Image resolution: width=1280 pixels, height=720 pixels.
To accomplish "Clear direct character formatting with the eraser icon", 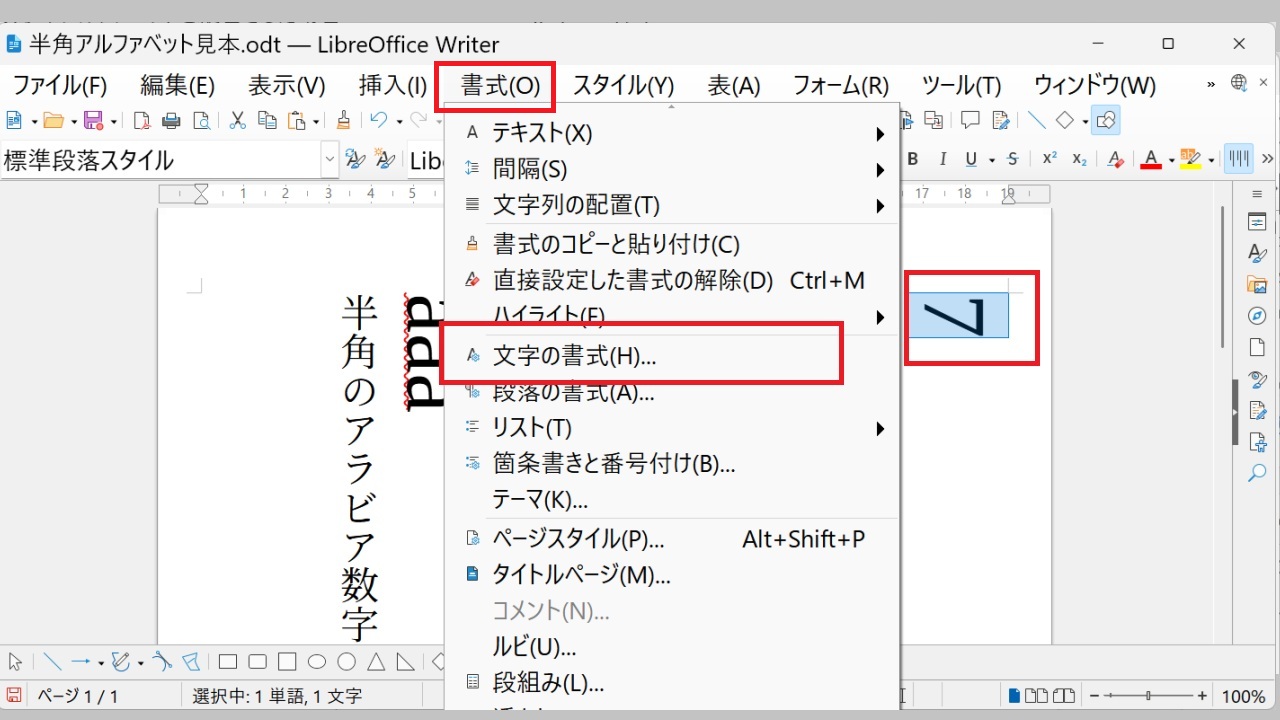I will [1115, 158].
